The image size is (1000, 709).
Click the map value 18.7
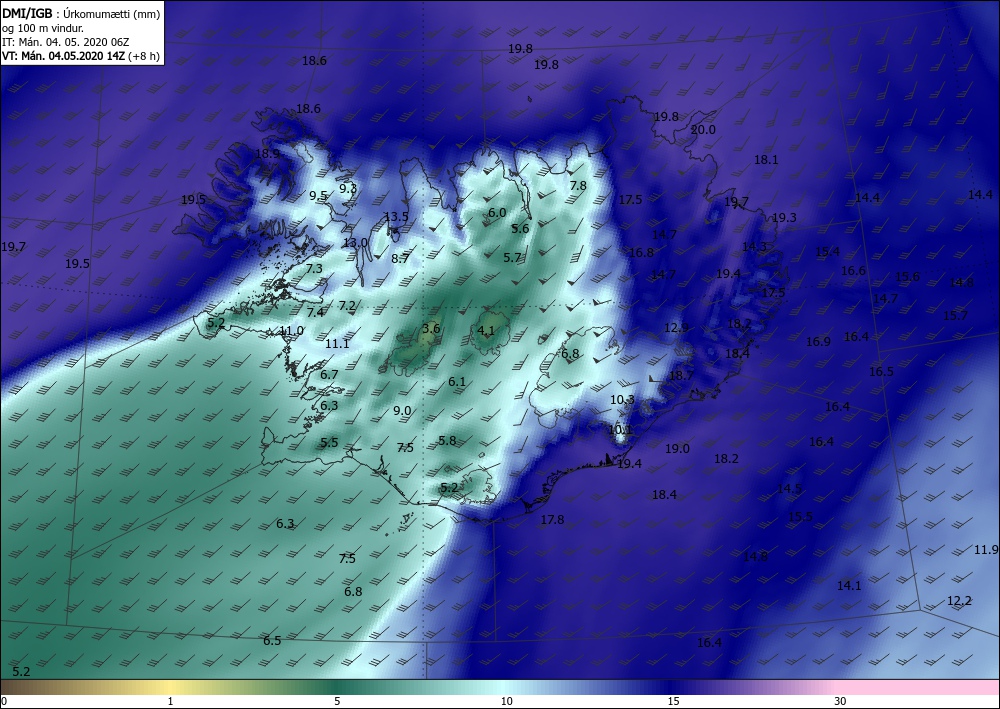[x=680, y=376]
